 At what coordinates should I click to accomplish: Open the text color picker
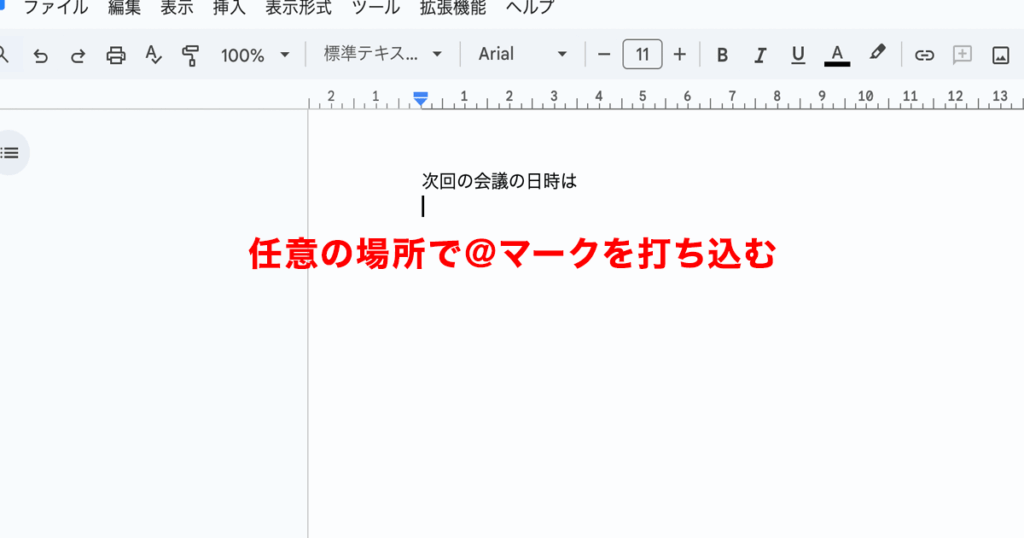click(837, 55)
